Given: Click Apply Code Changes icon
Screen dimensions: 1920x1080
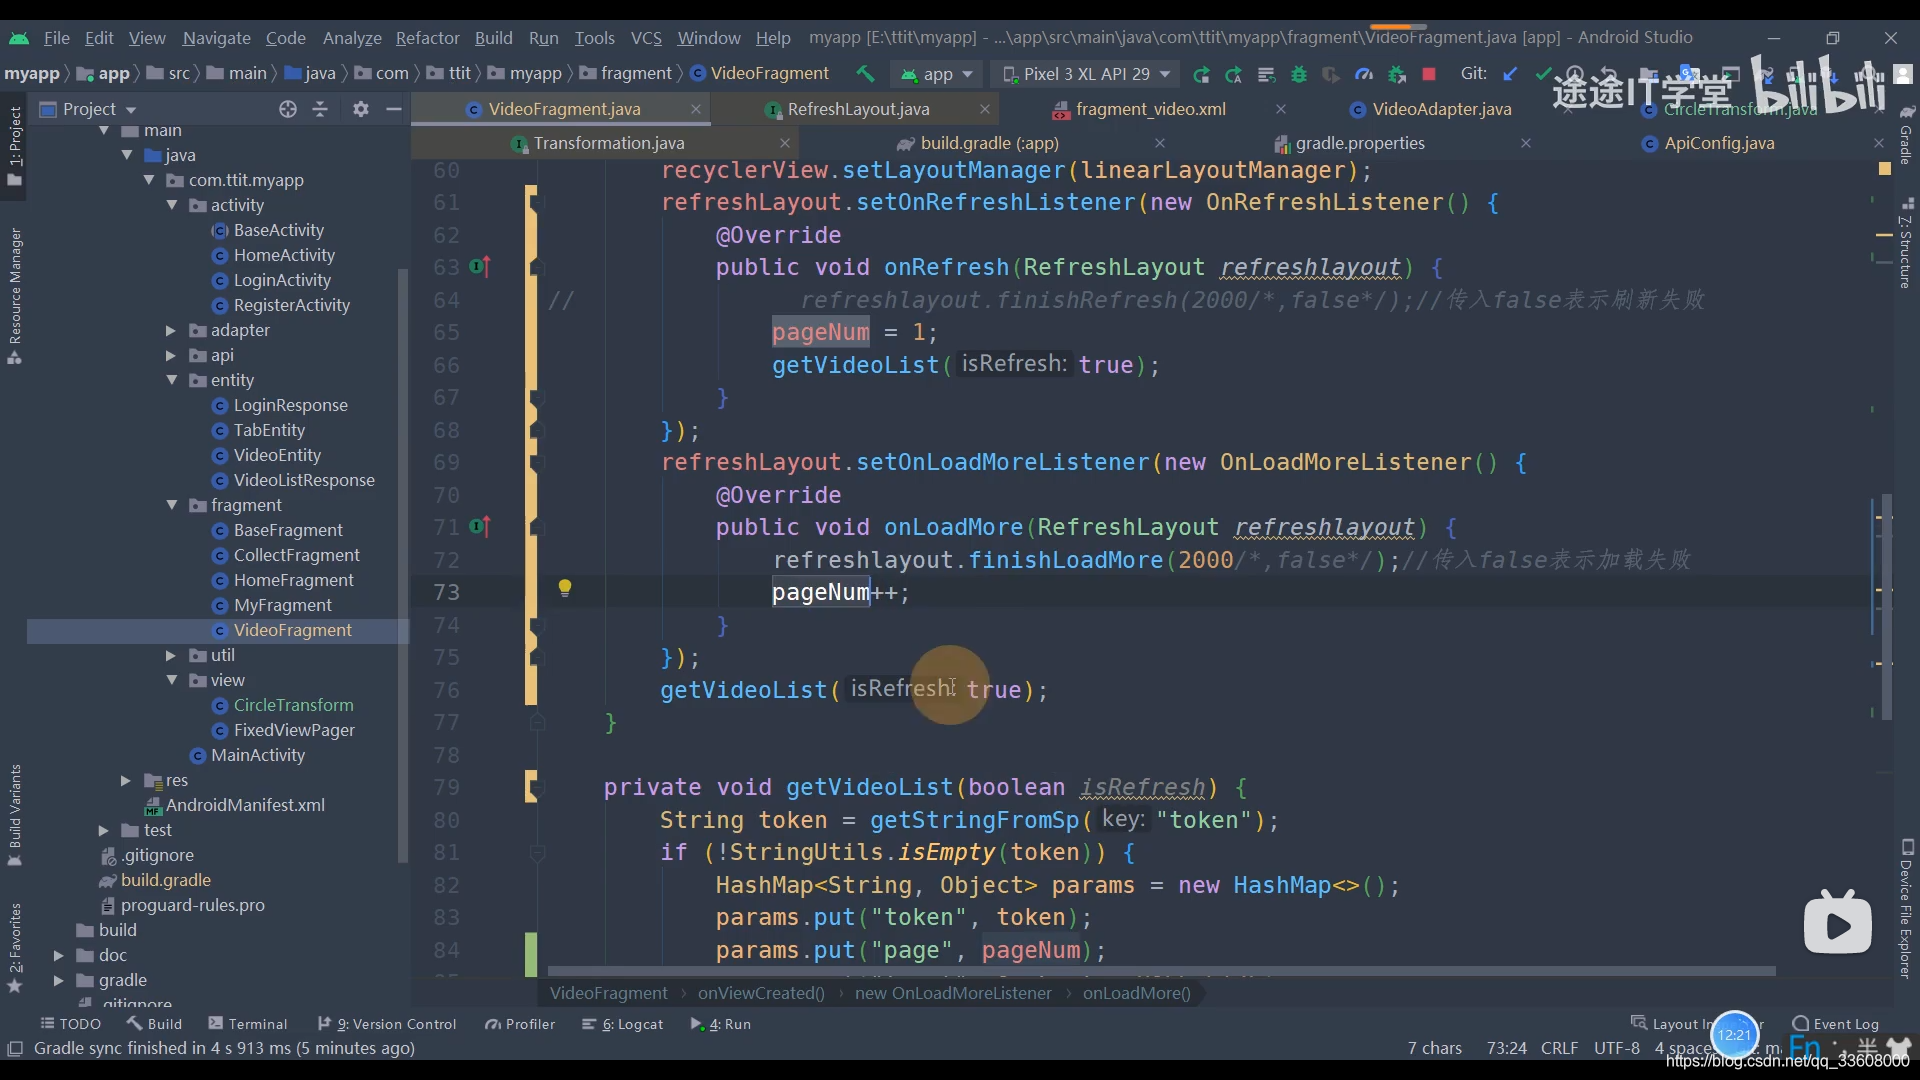Looking at the screenshot, I should (1266, 74).
